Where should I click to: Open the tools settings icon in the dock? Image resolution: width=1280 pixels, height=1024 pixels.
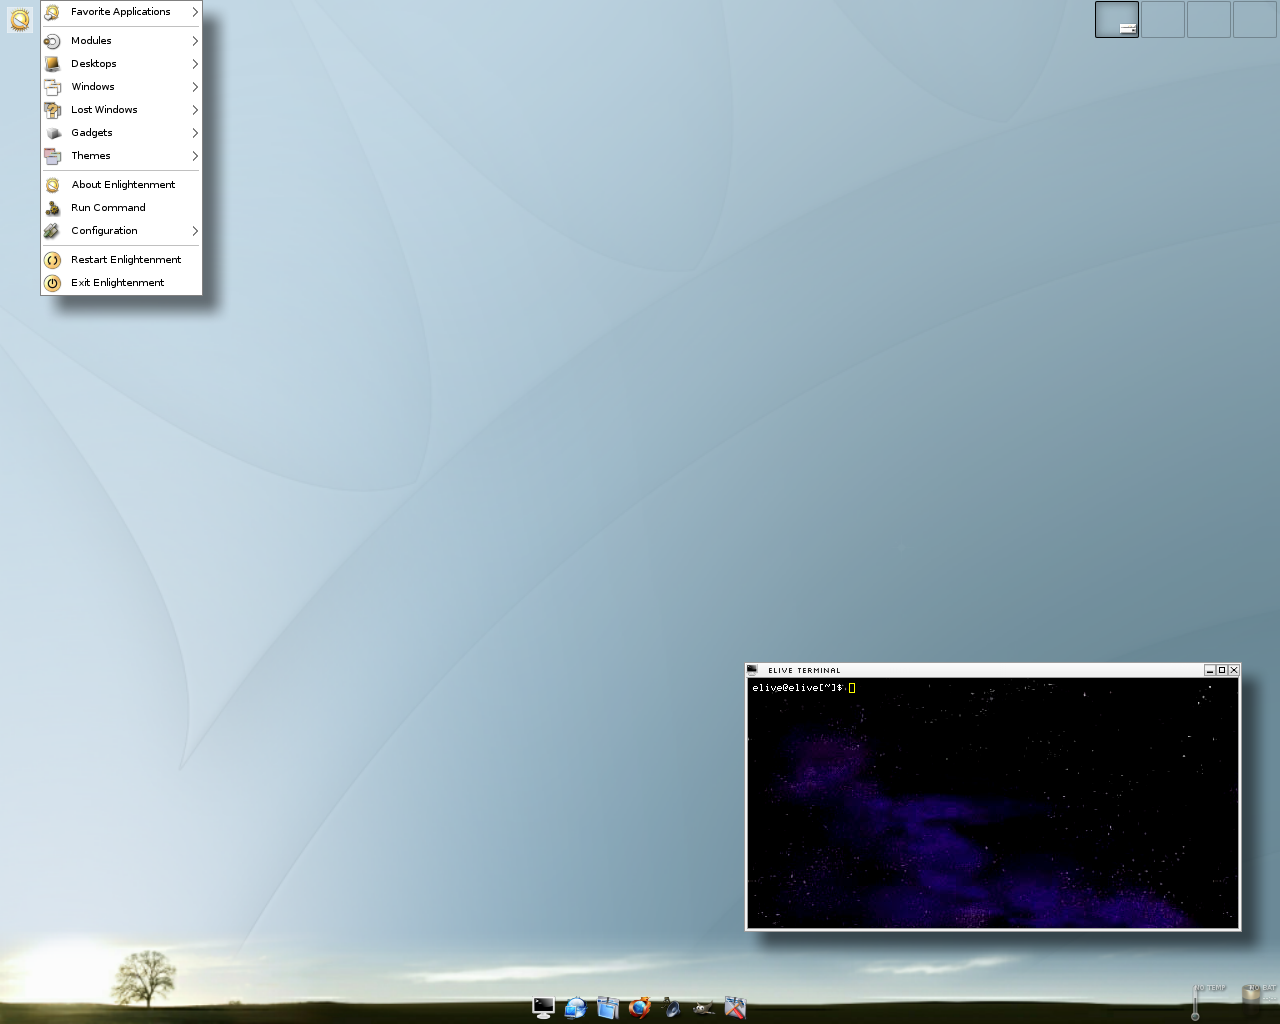(x=735, y=1007)
